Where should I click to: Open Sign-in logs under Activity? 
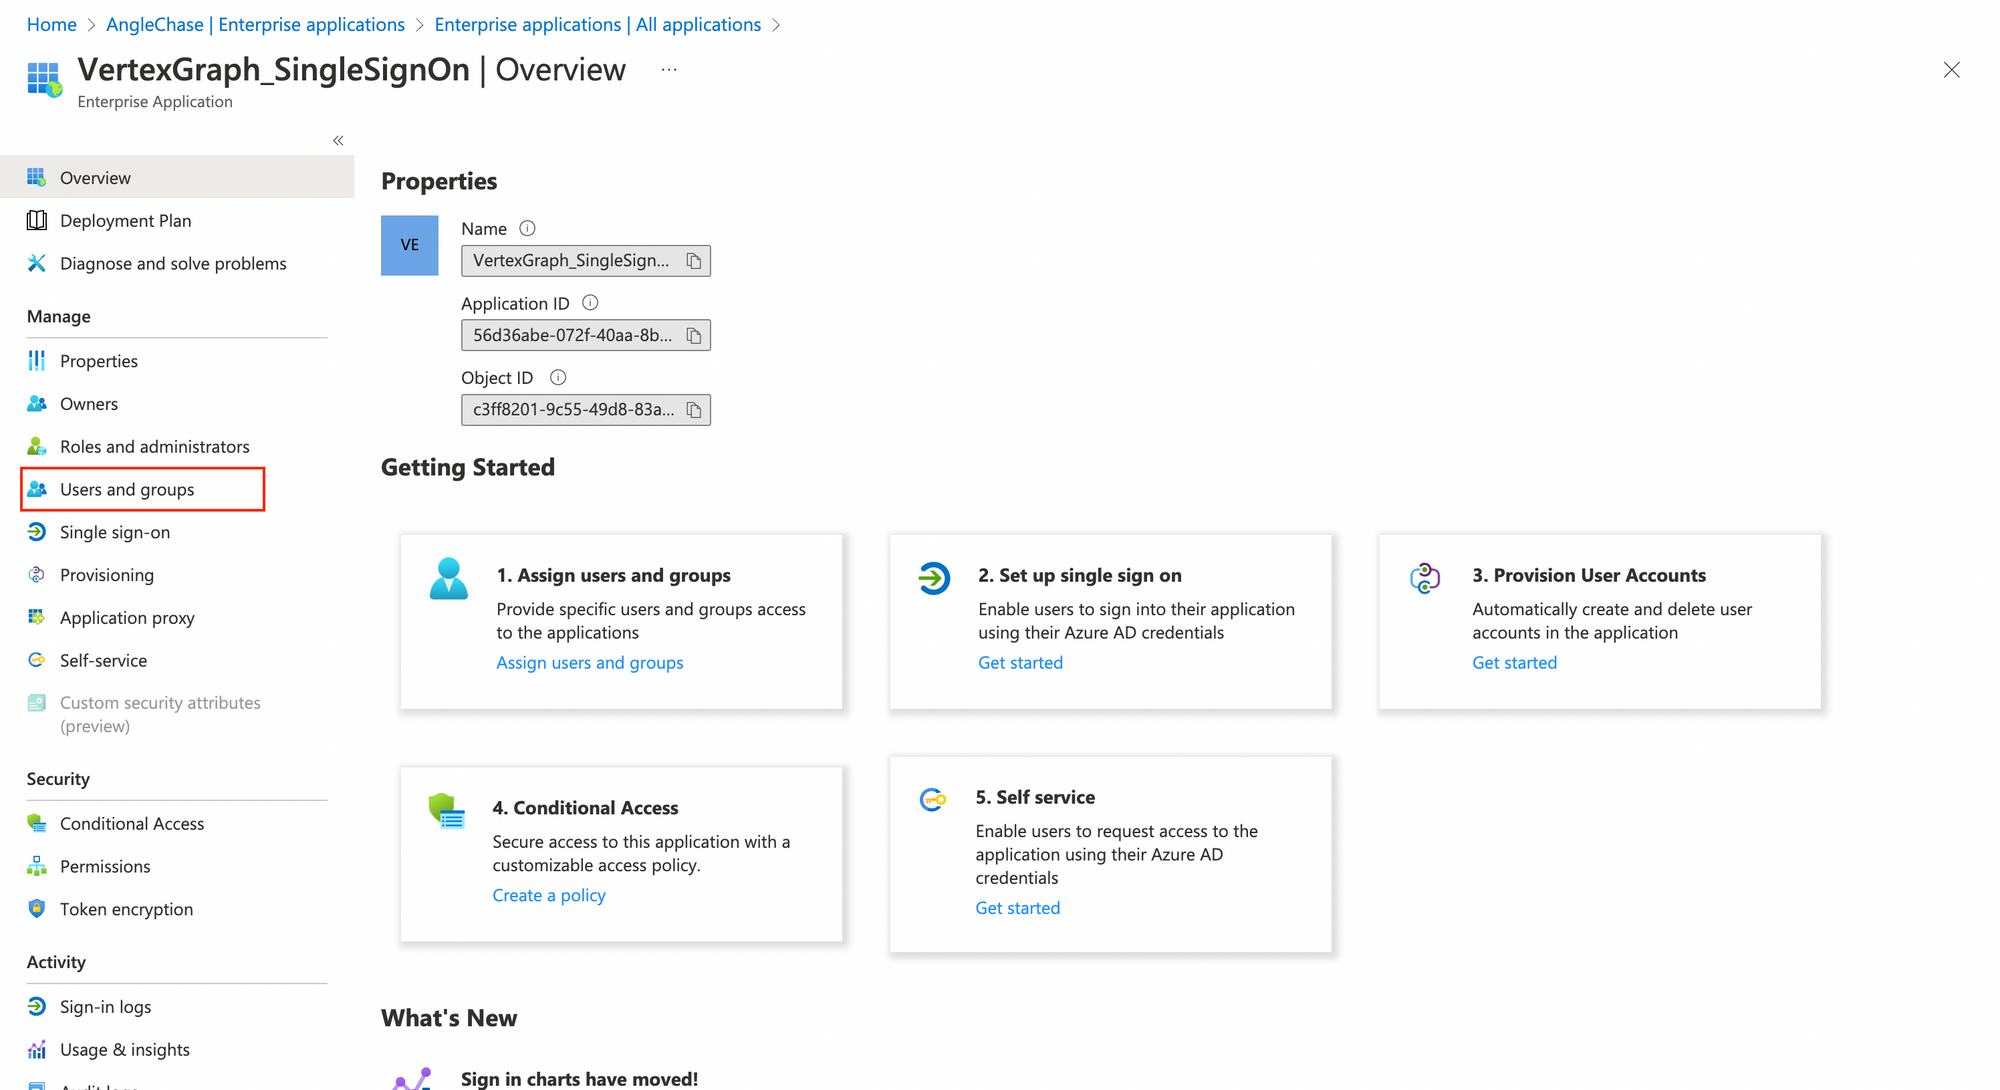point(106,1006)
